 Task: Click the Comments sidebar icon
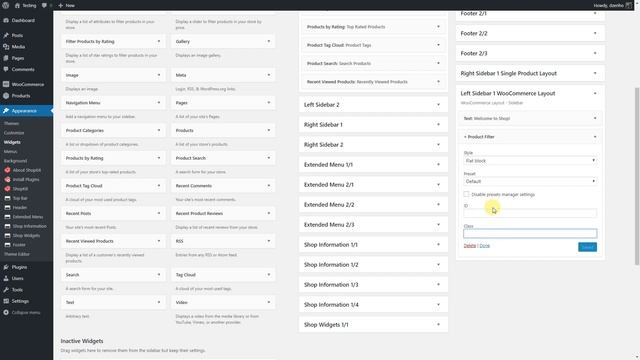click(6, 70)
